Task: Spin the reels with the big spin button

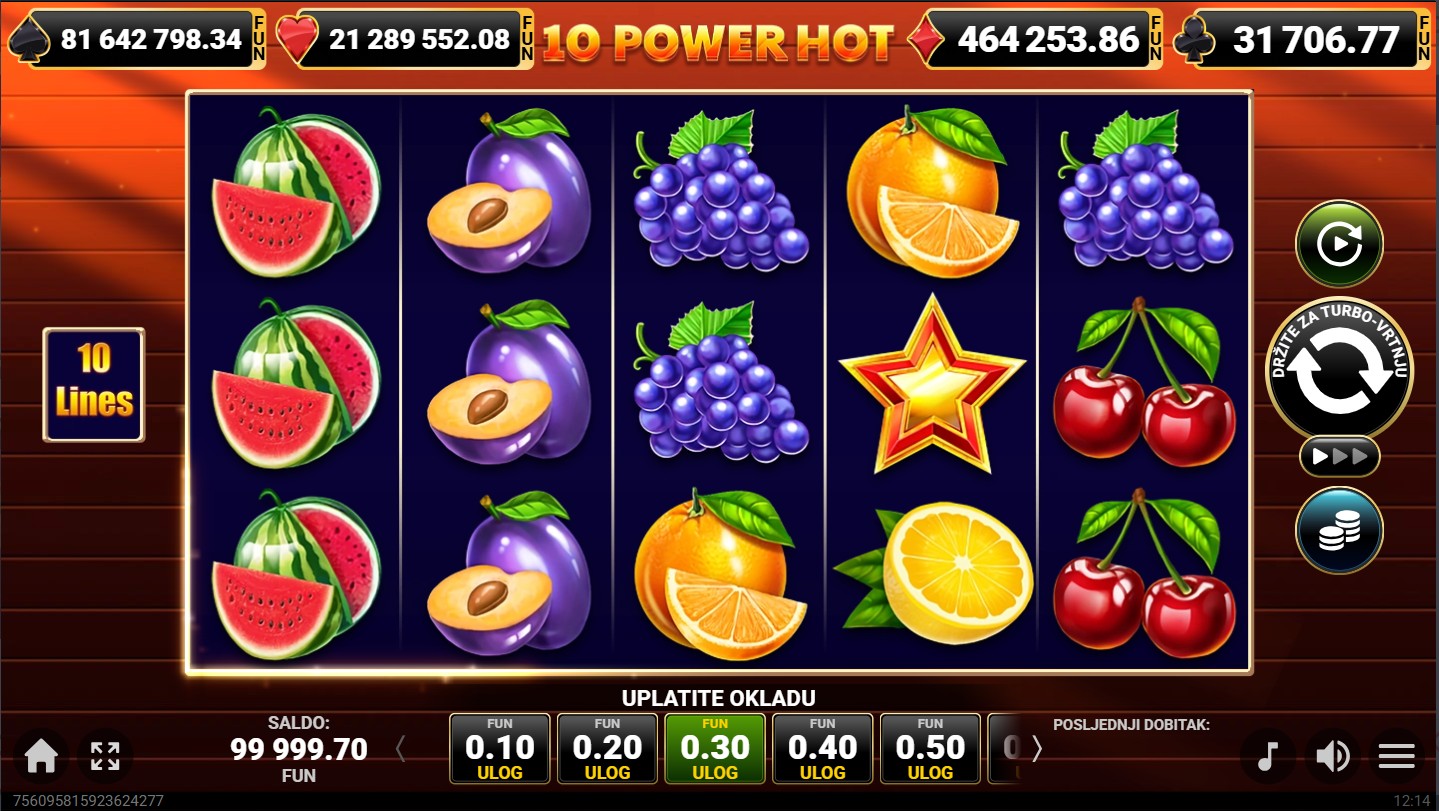Action: coord(1339,369)
